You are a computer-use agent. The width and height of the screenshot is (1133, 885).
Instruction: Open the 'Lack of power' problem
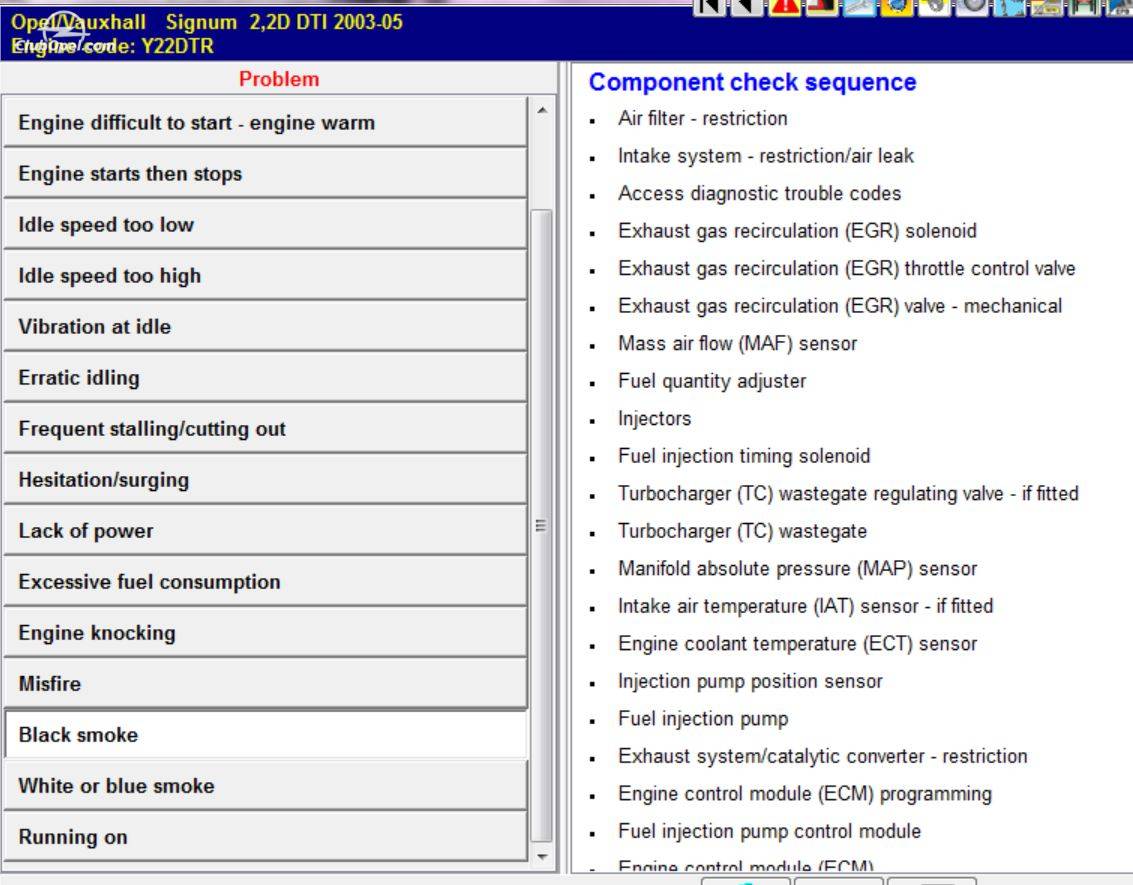265,531
